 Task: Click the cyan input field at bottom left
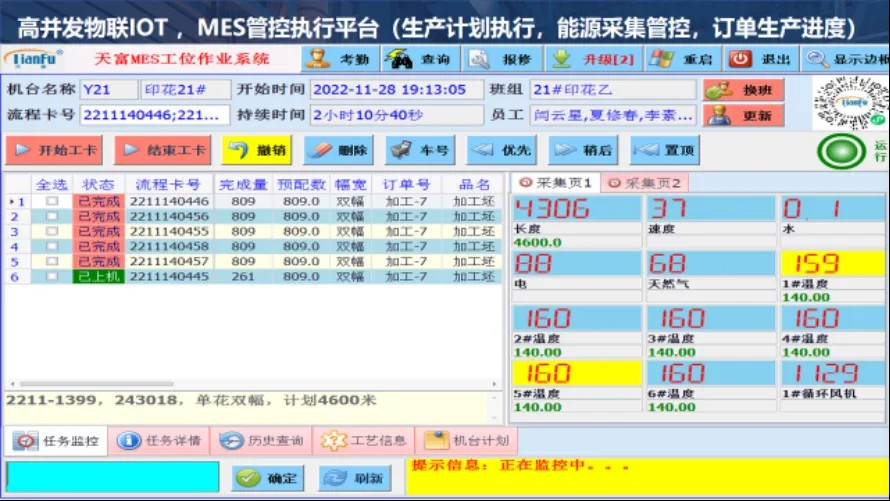[x=112, y=477]
